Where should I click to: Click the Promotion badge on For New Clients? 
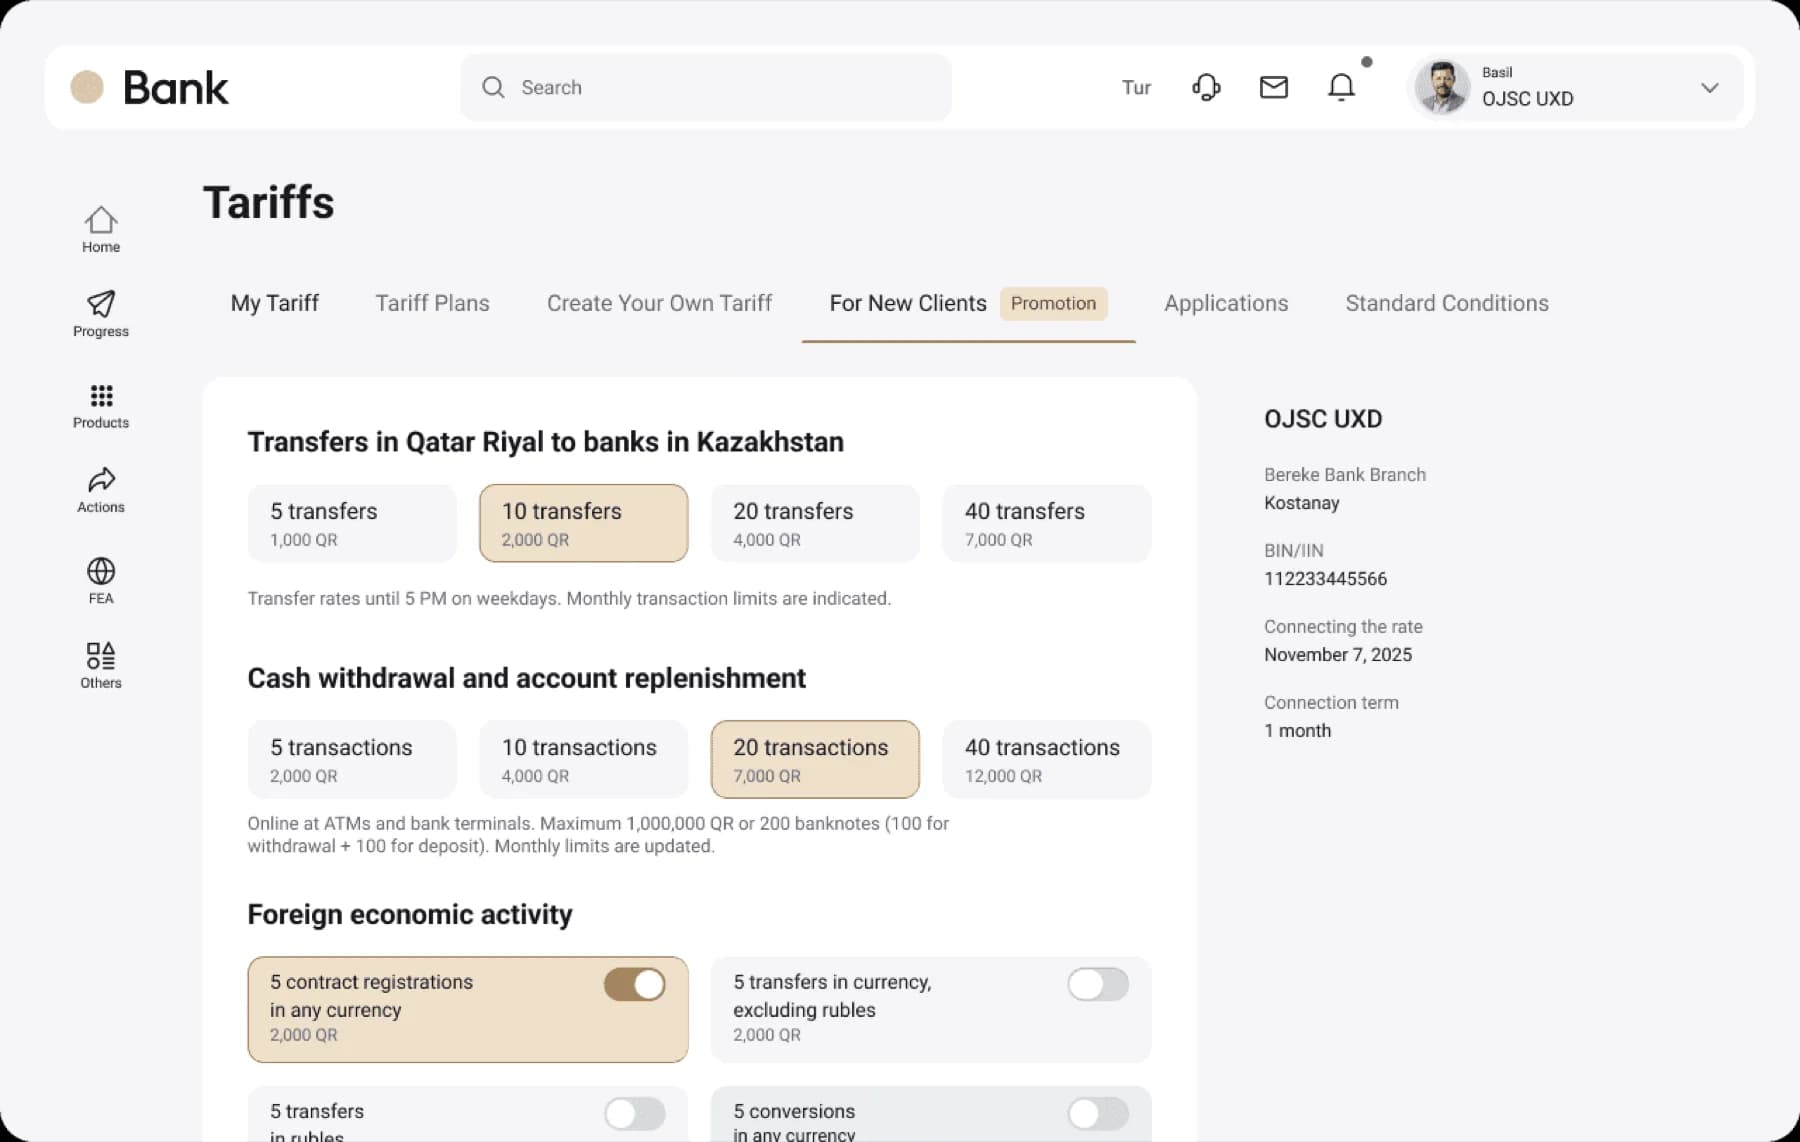(x=1053, y=303)
